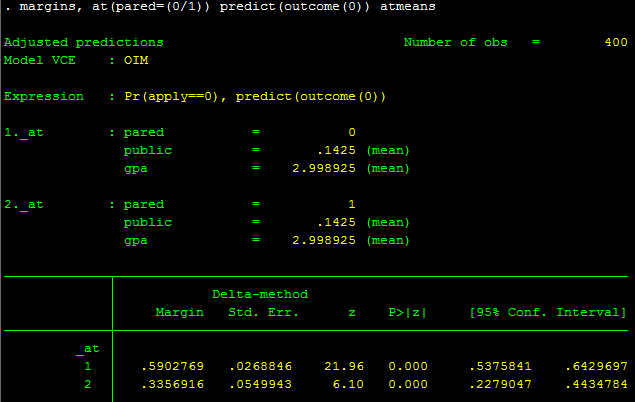The height and width of the screenshot is (402, 635).
Task: Click the Expression Pr(apply==0) line
Action: [195, 97]
